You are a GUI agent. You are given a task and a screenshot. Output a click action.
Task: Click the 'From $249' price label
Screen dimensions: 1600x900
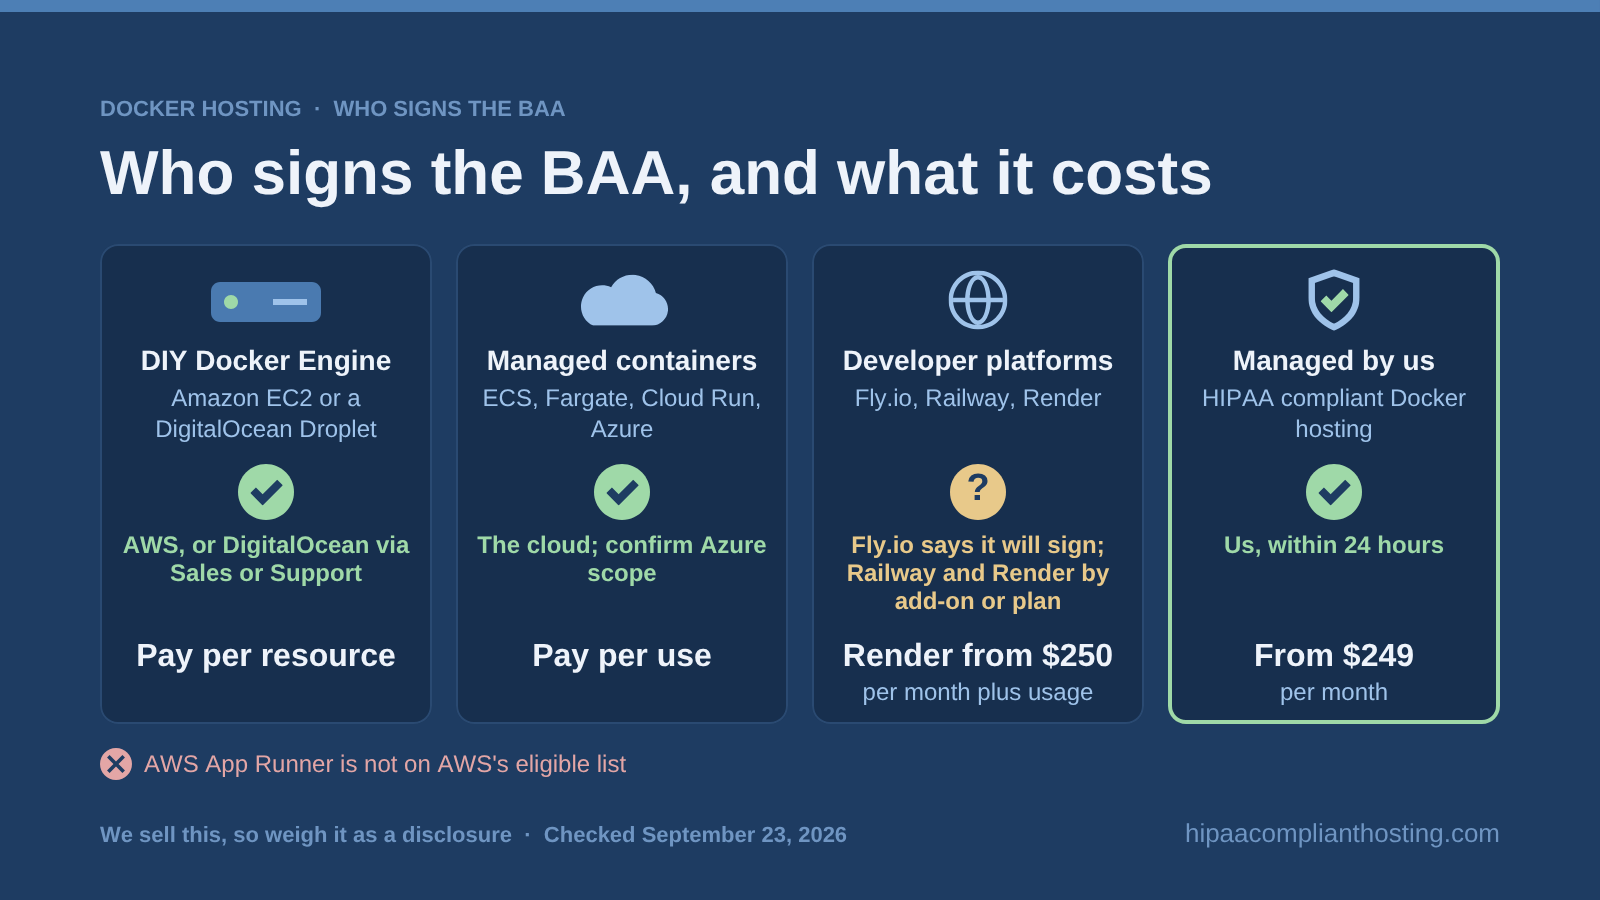(1334, 655)
